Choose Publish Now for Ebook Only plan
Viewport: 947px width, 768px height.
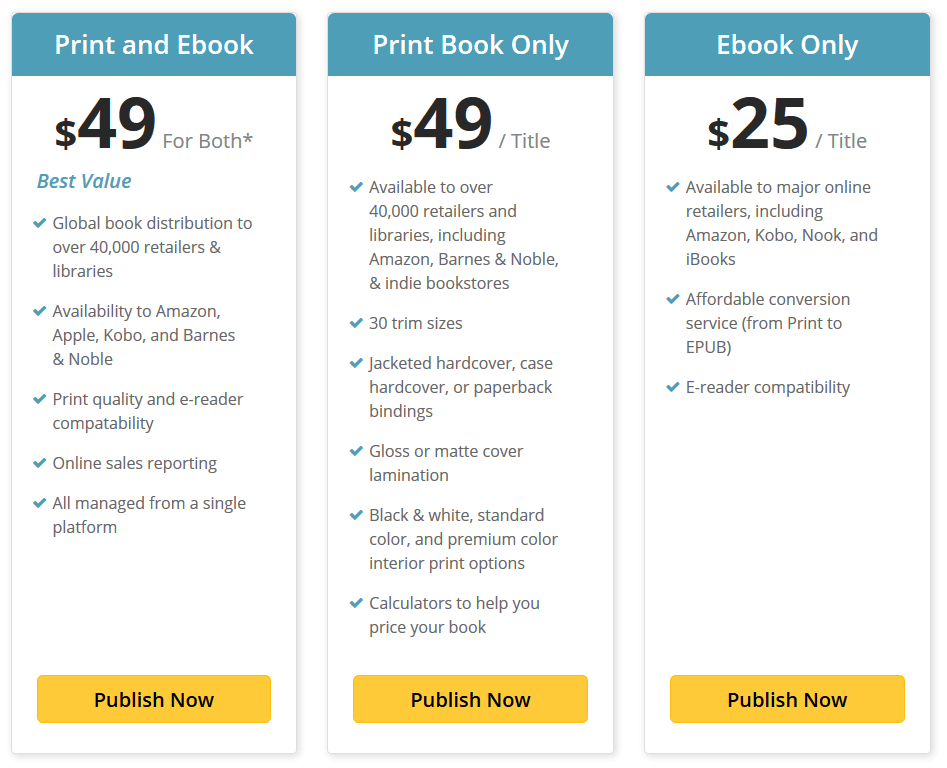787,699
